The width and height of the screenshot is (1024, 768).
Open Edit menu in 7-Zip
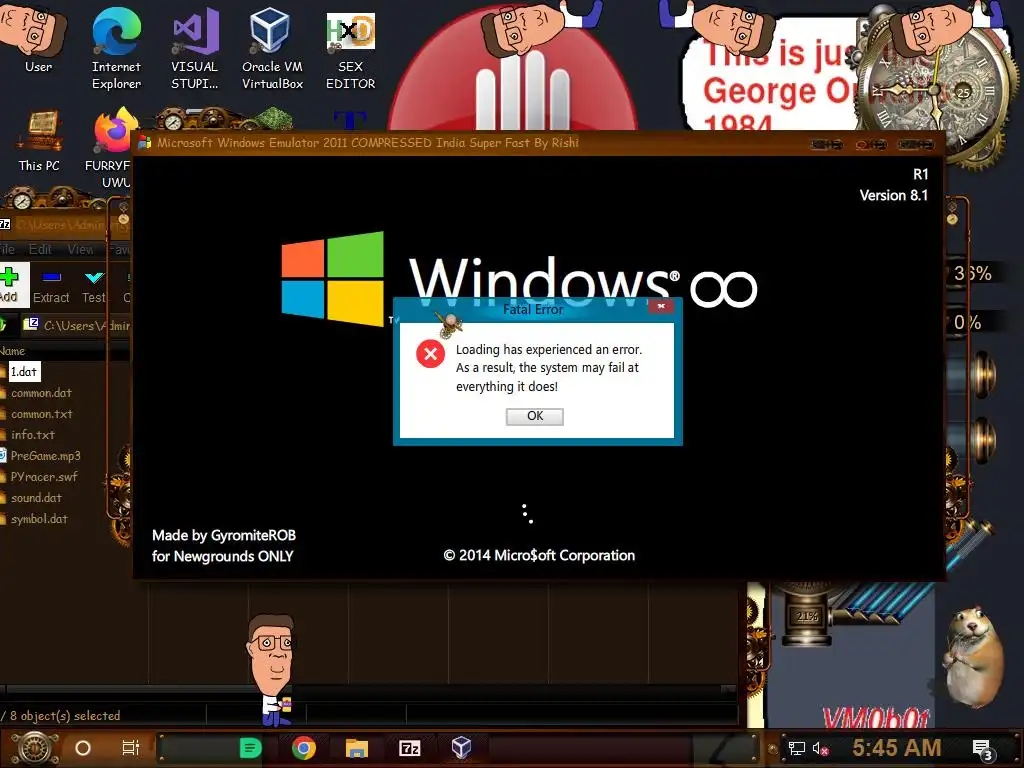click(x=40, y=249)
